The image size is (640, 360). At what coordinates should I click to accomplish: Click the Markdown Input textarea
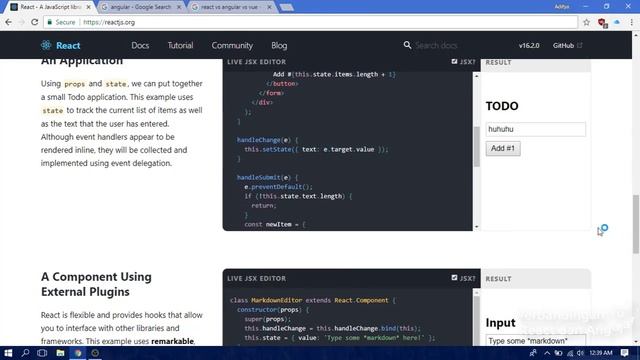536,340
